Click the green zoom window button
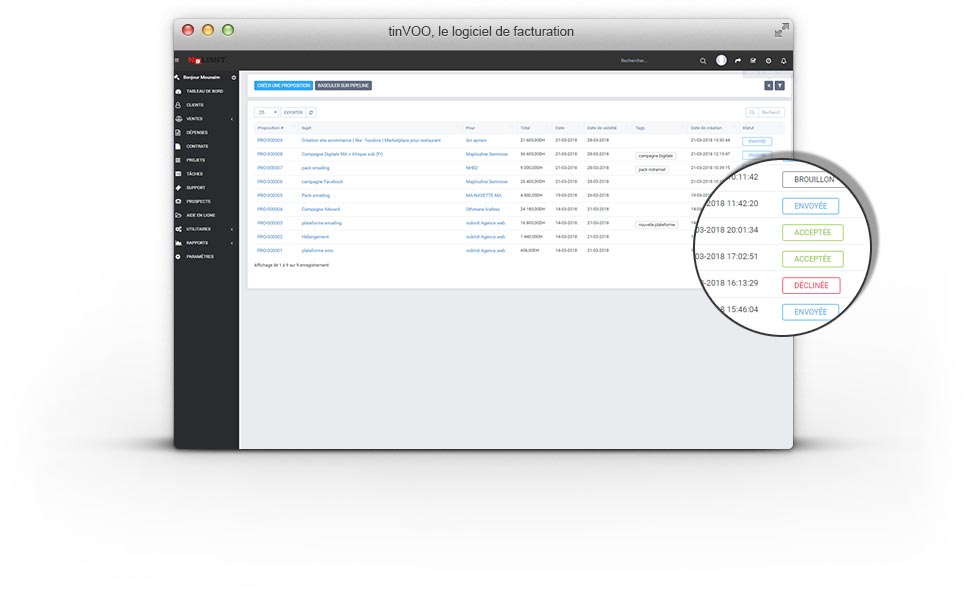 [228, 30]
